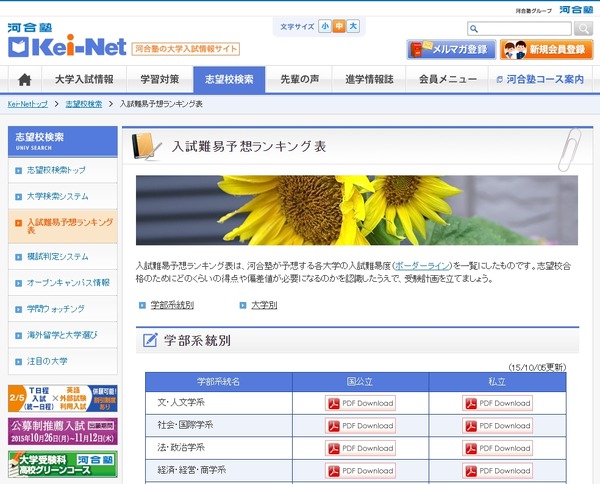Open 模試判定システム in sidebar
Viewport: 600px width, 484px height.
[63, 257]
